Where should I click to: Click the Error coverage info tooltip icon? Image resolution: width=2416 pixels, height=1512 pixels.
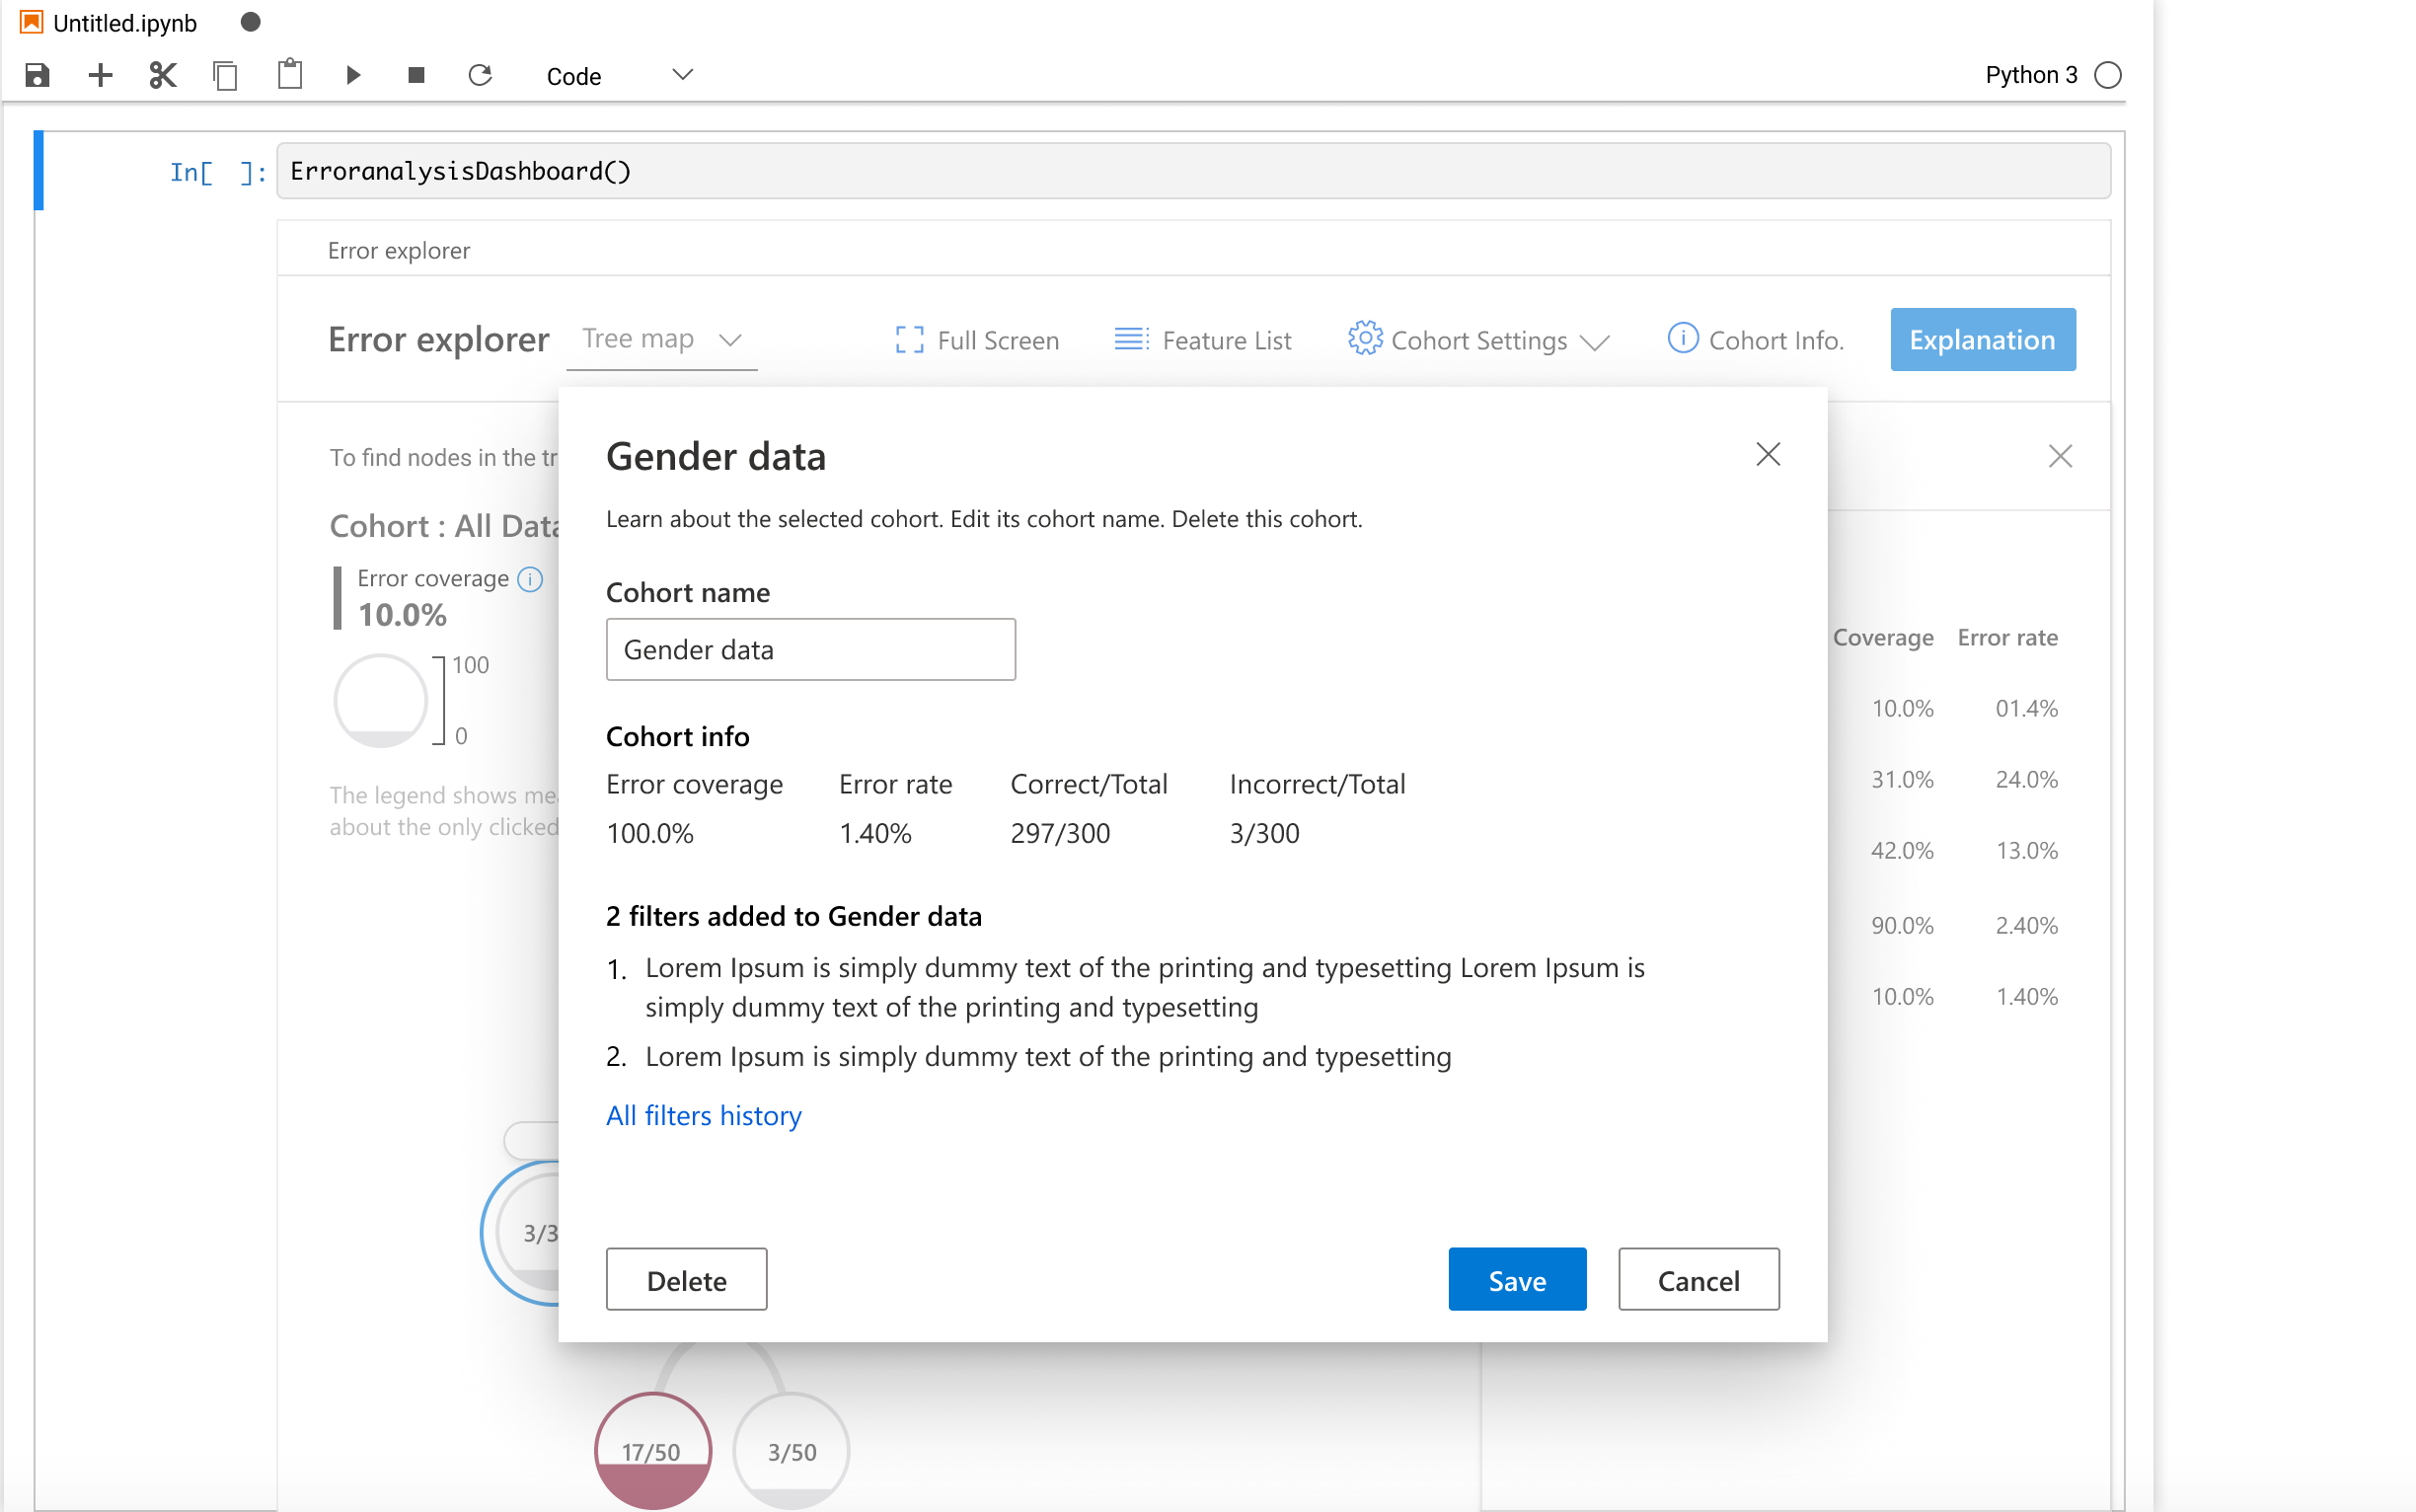pos(529,579)
